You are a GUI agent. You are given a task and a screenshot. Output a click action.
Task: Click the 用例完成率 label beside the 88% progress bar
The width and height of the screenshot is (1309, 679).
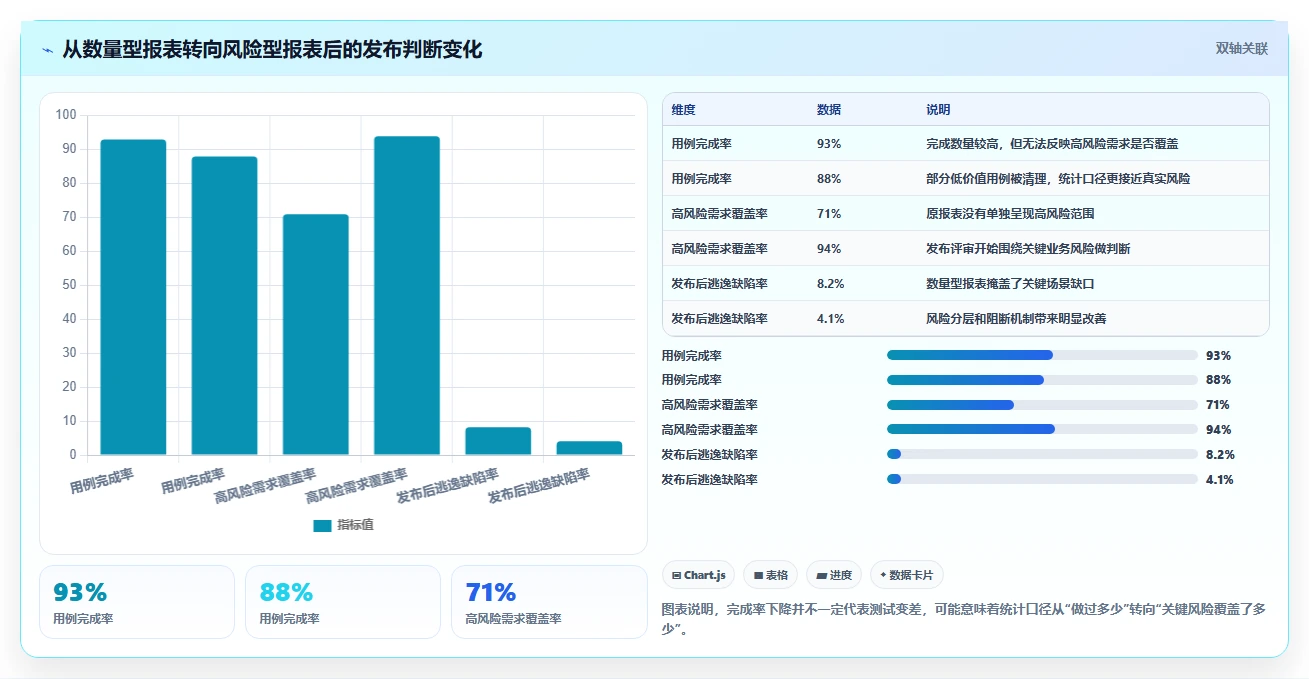point(692,380)
